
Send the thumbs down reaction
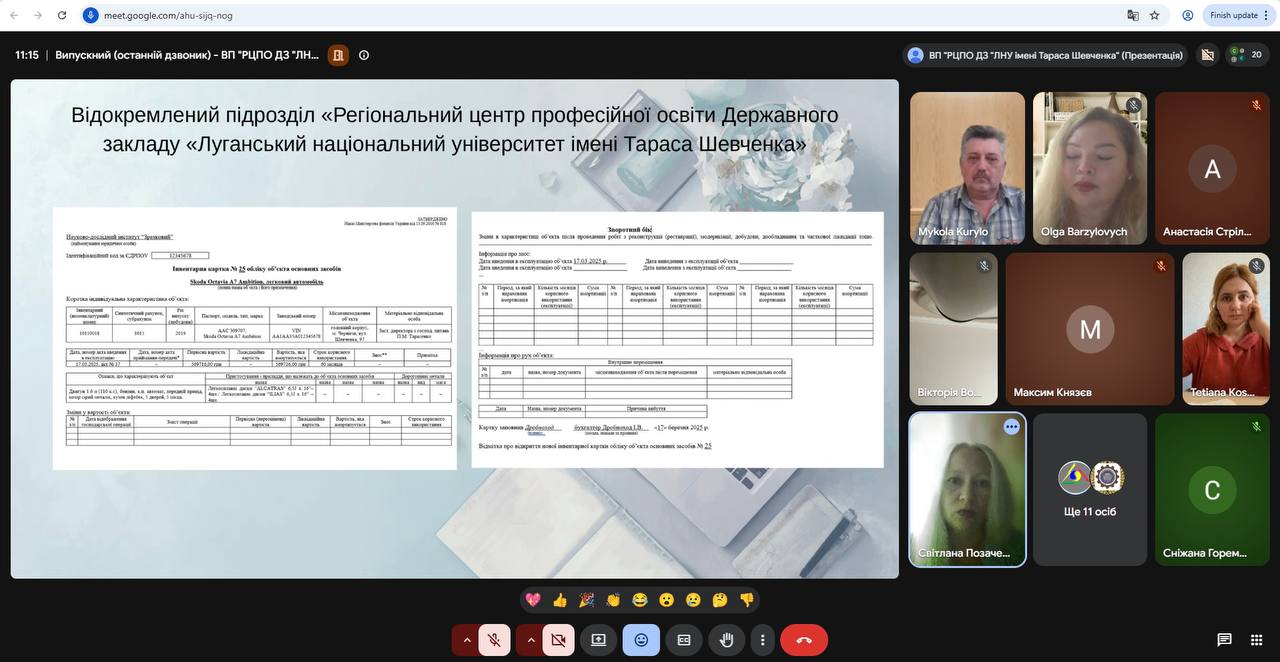(746, 600)
